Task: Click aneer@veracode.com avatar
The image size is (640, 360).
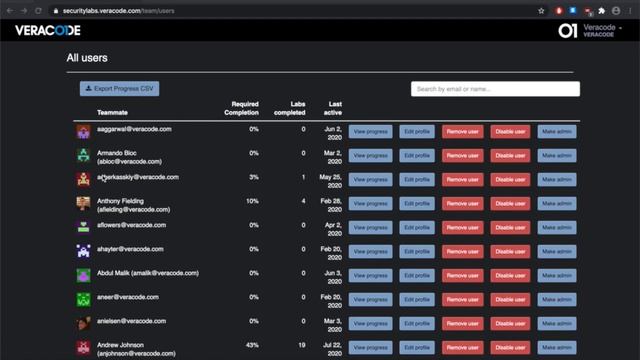Action: [83, 300]
